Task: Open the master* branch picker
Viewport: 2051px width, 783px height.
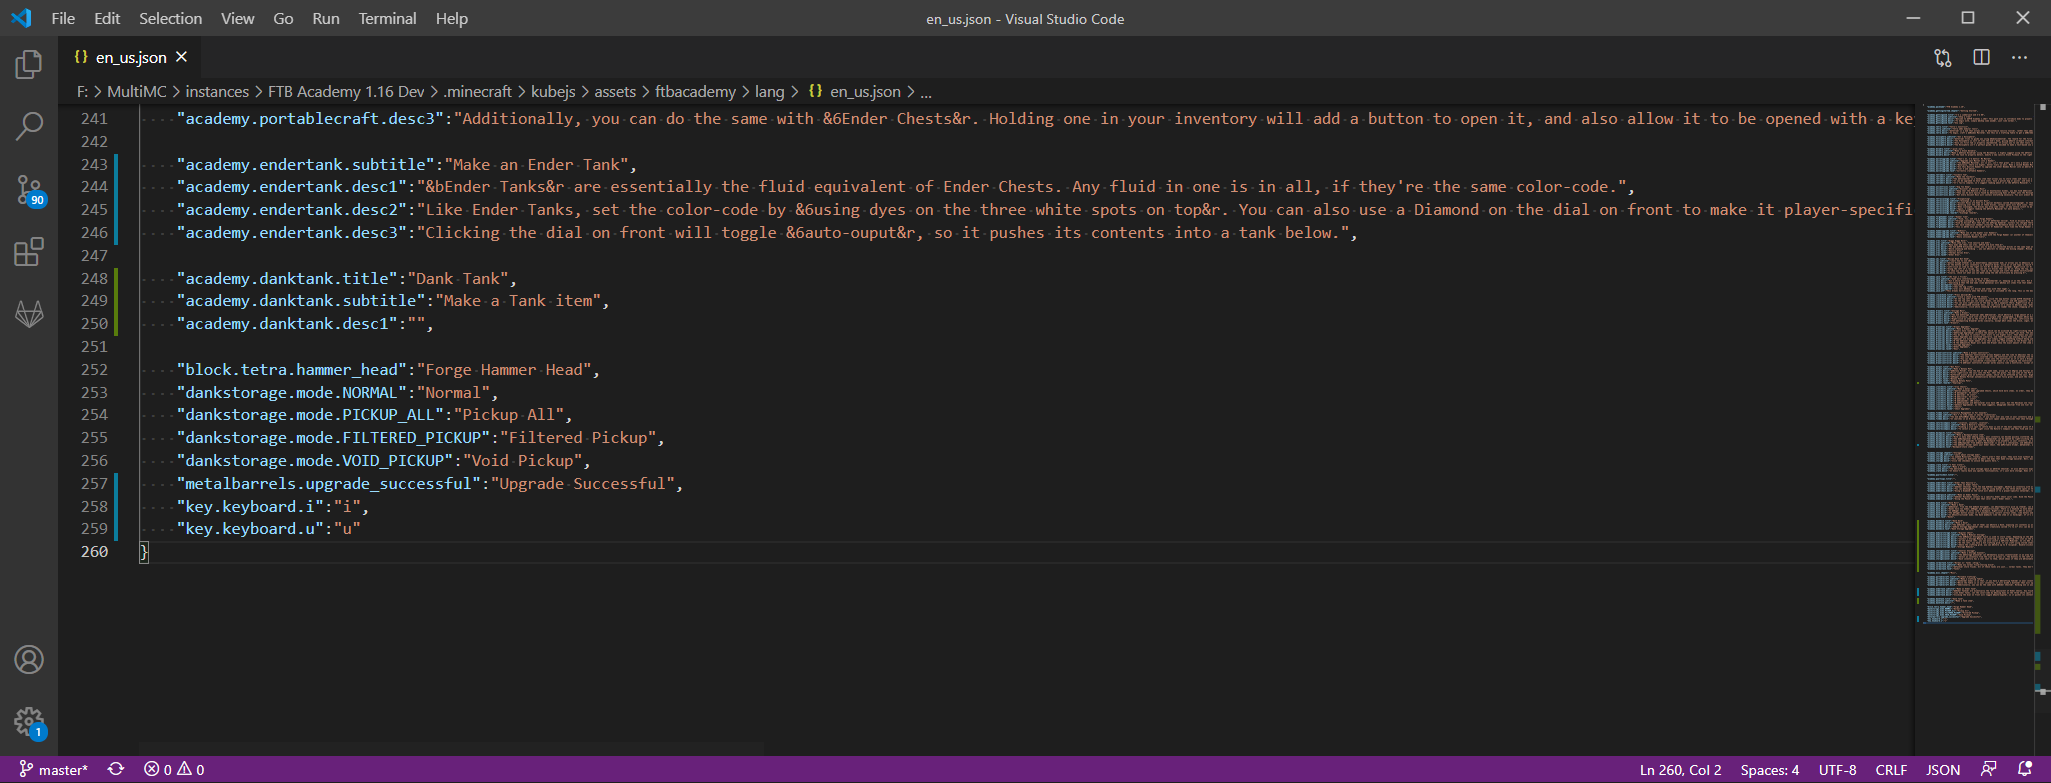Action: point(54,769)
